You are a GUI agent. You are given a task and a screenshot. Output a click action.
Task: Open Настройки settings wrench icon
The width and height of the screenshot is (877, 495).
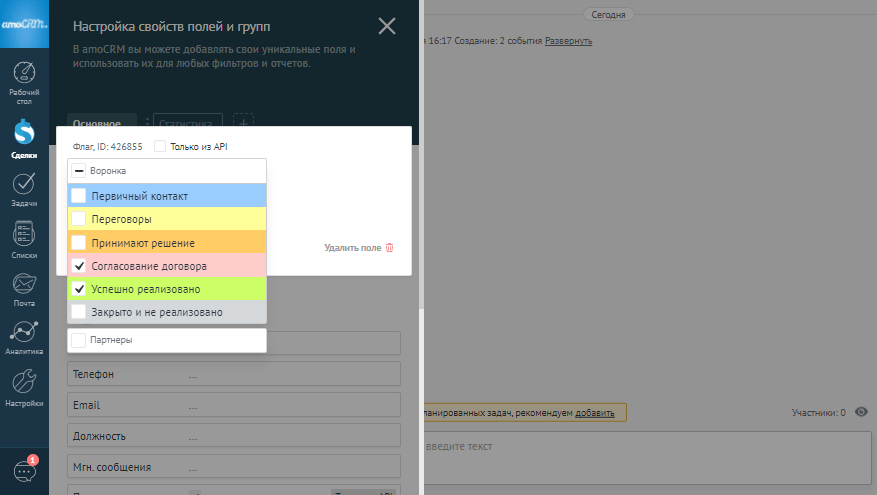pyautogui.click(x=25, y=385)
